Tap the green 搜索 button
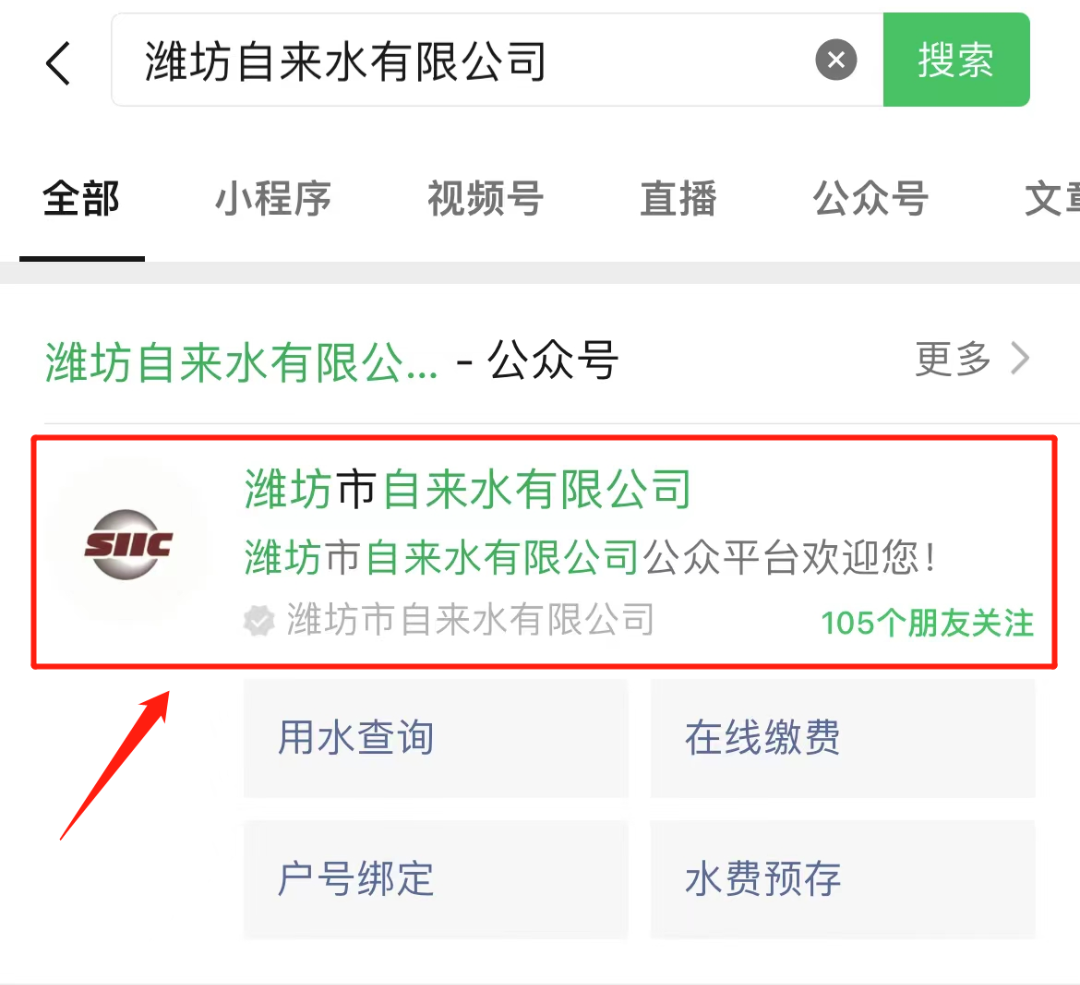The height and width of the screenshot is (985, 1080). pyautogui.click(x=956, y=60)
